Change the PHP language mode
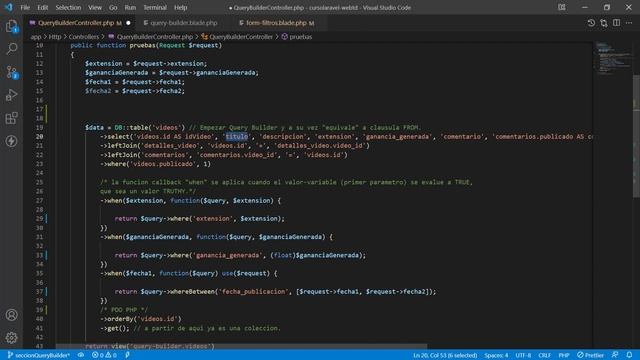This screenshot has width=640, height=360. tap(564, 355)
